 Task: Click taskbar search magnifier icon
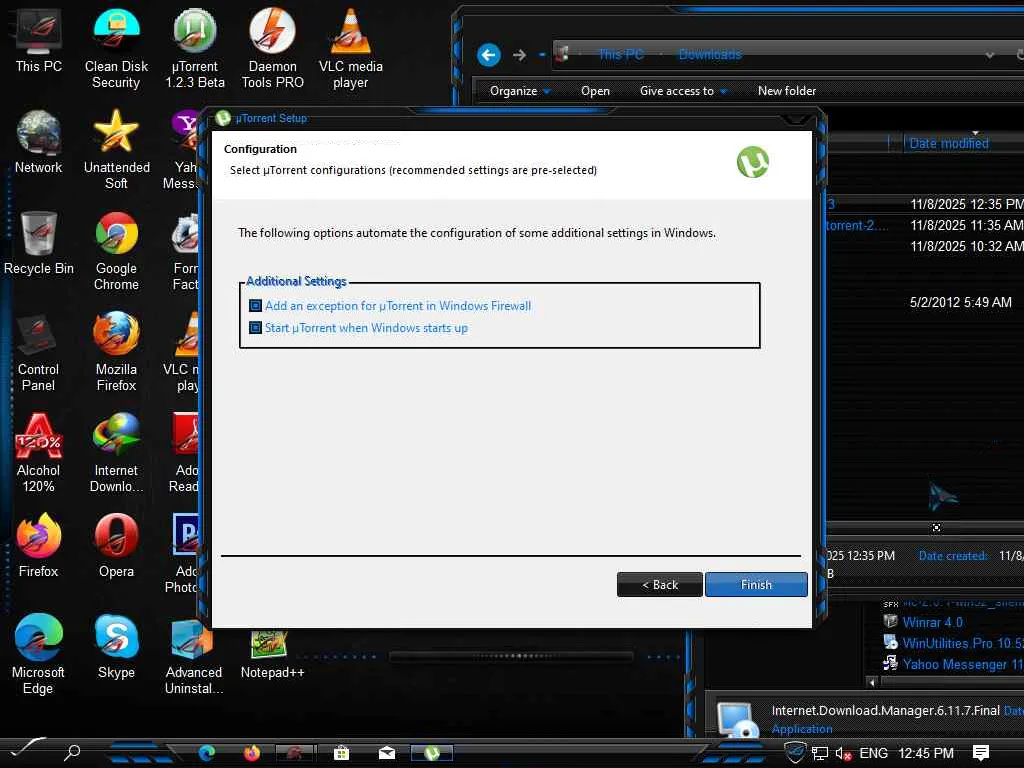pyautogui.click(x=72, y=752)
